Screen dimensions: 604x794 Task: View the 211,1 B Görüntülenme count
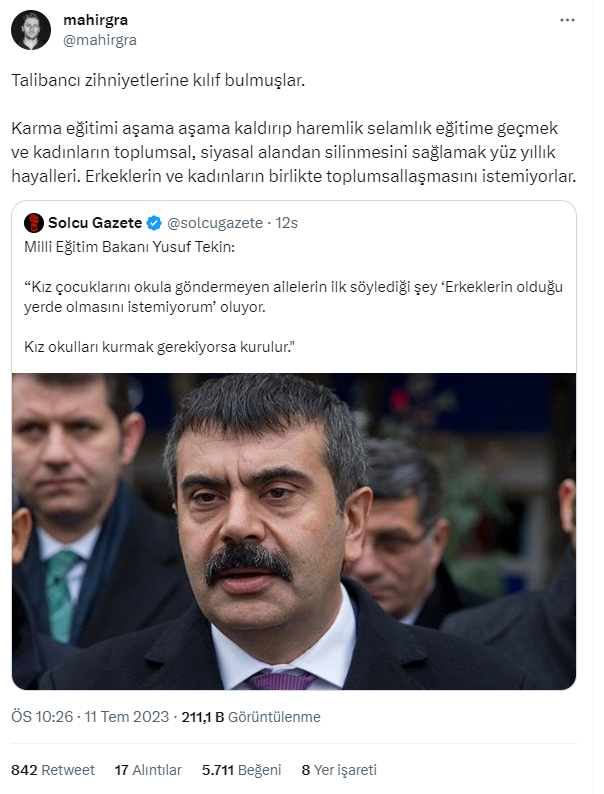click(251, 717)
